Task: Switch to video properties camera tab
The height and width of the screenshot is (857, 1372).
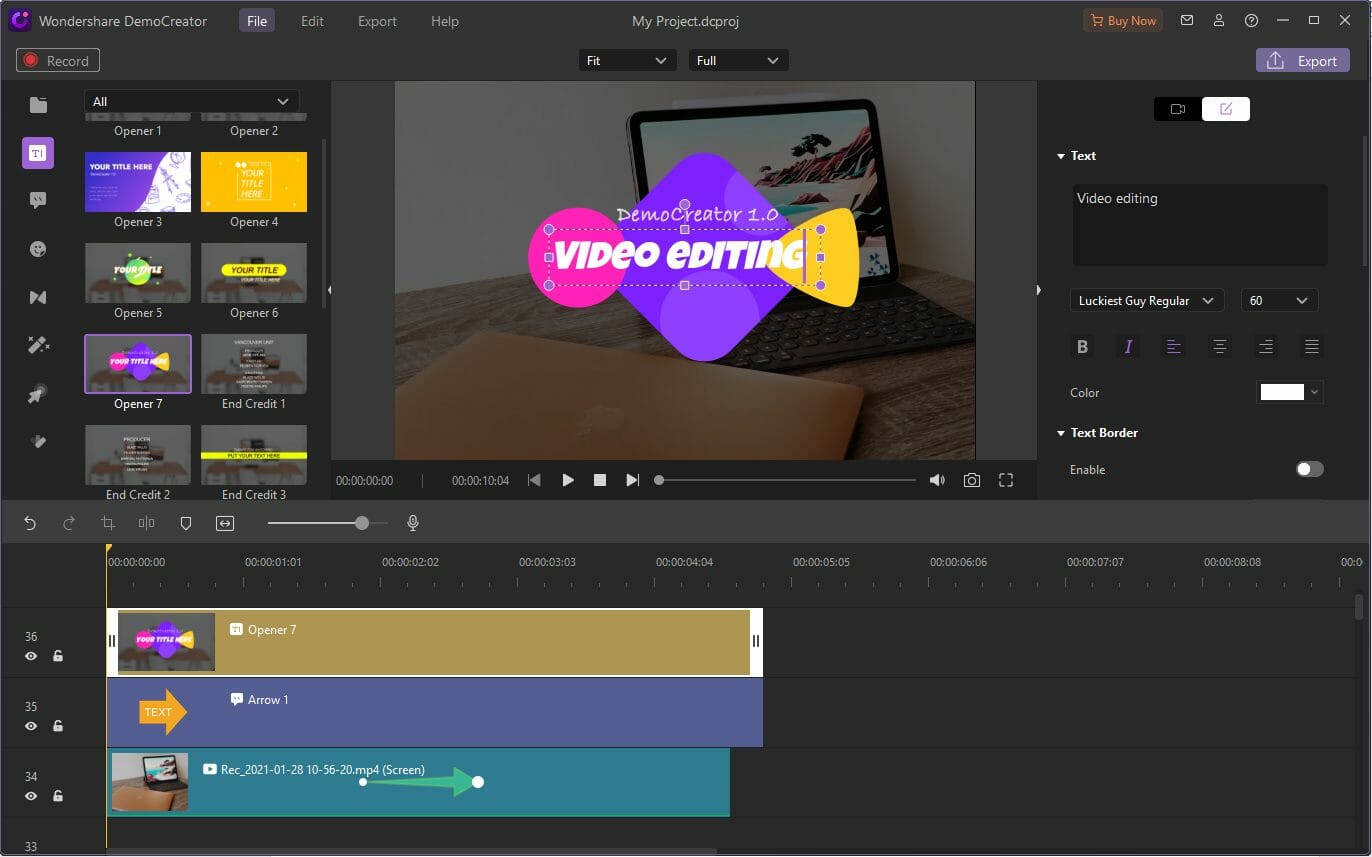Action: coord(1178,109)
